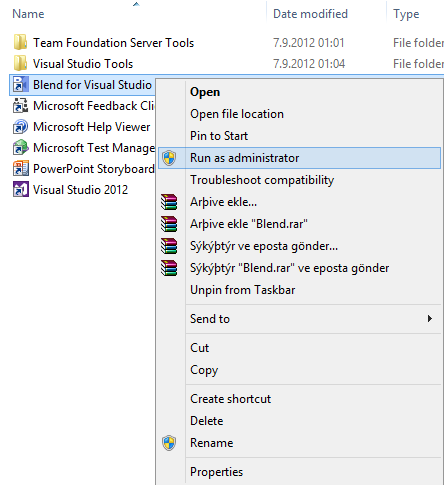Choose Open from the context menu
The image size is (444, 485).
point(205,92)
